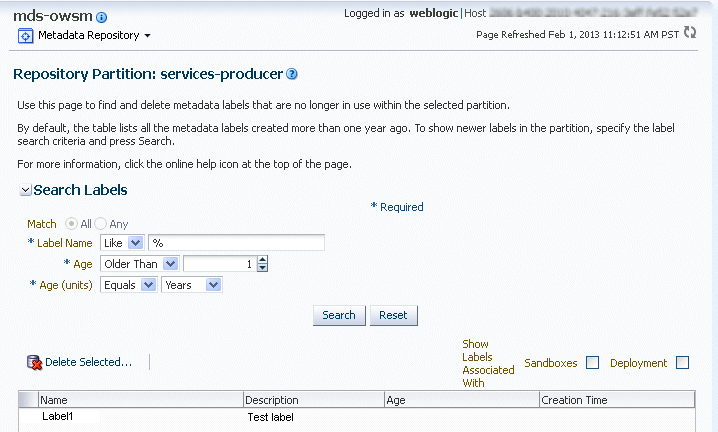Click the info icon beside mds-owsm
The height and width of the screenshot is (432, 718).
point(102,17)
